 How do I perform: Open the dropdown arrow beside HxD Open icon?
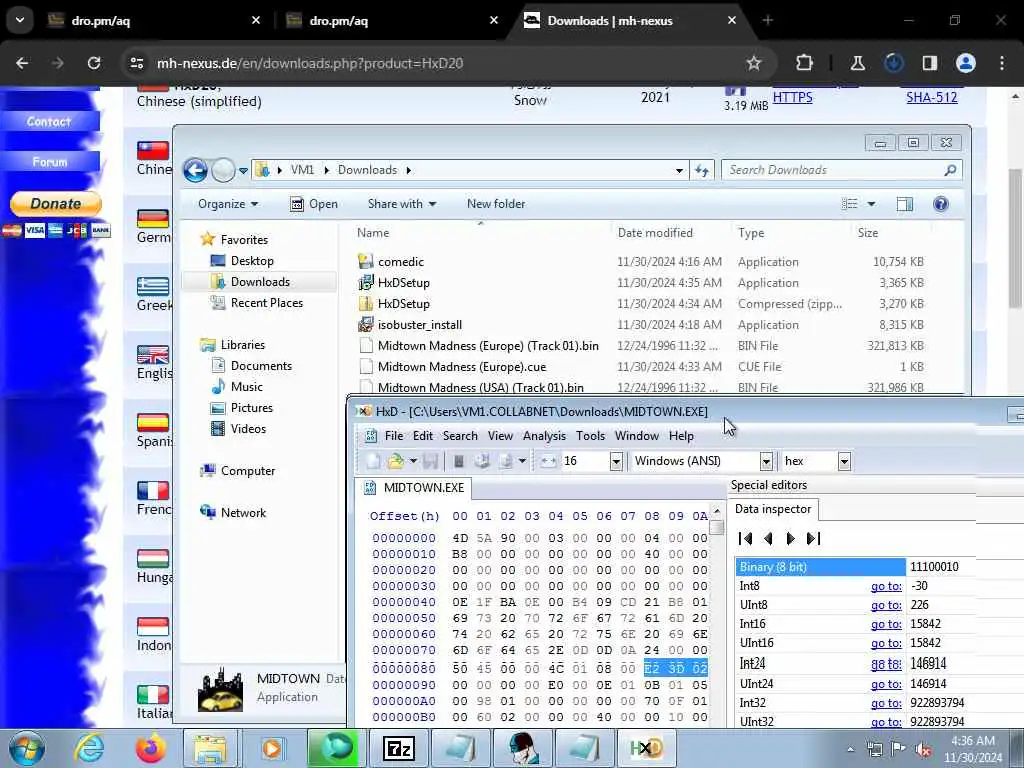(413, 461)
